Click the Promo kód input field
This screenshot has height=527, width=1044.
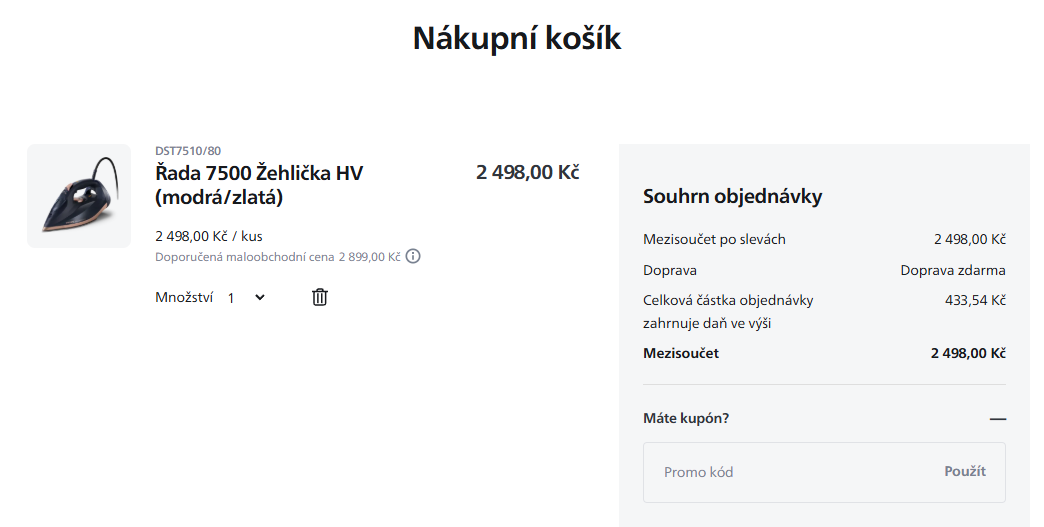(x=790, y=472)
